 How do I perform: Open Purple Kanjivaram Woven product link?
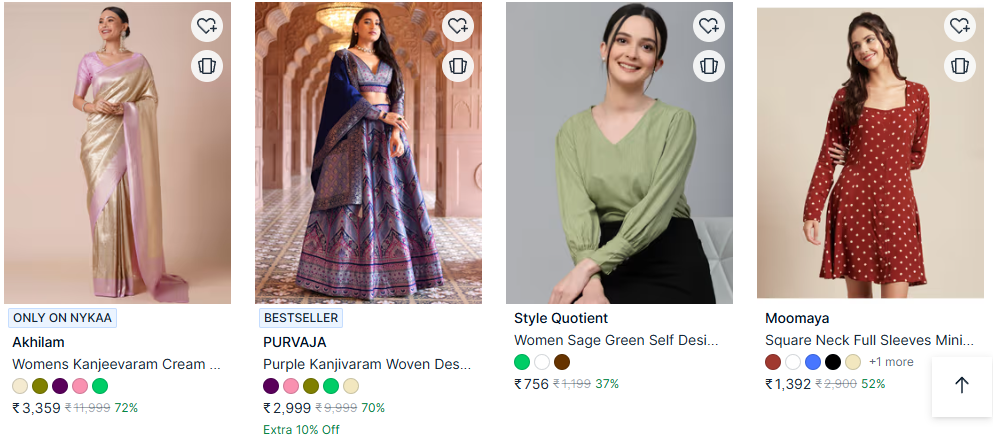coord(367,364)
